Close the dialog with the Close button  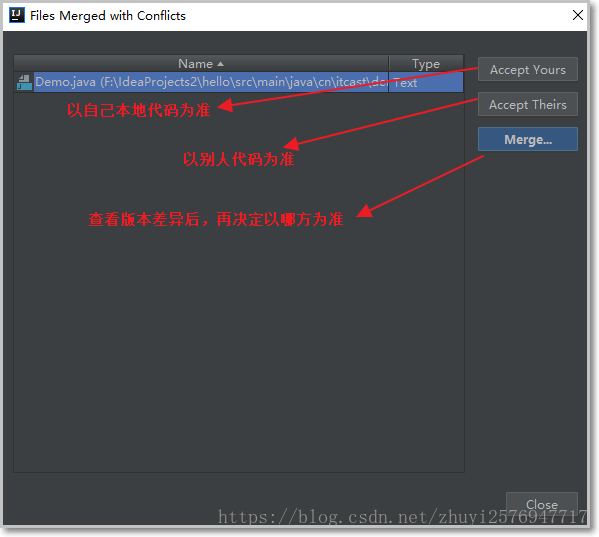(x=541, y=504)
